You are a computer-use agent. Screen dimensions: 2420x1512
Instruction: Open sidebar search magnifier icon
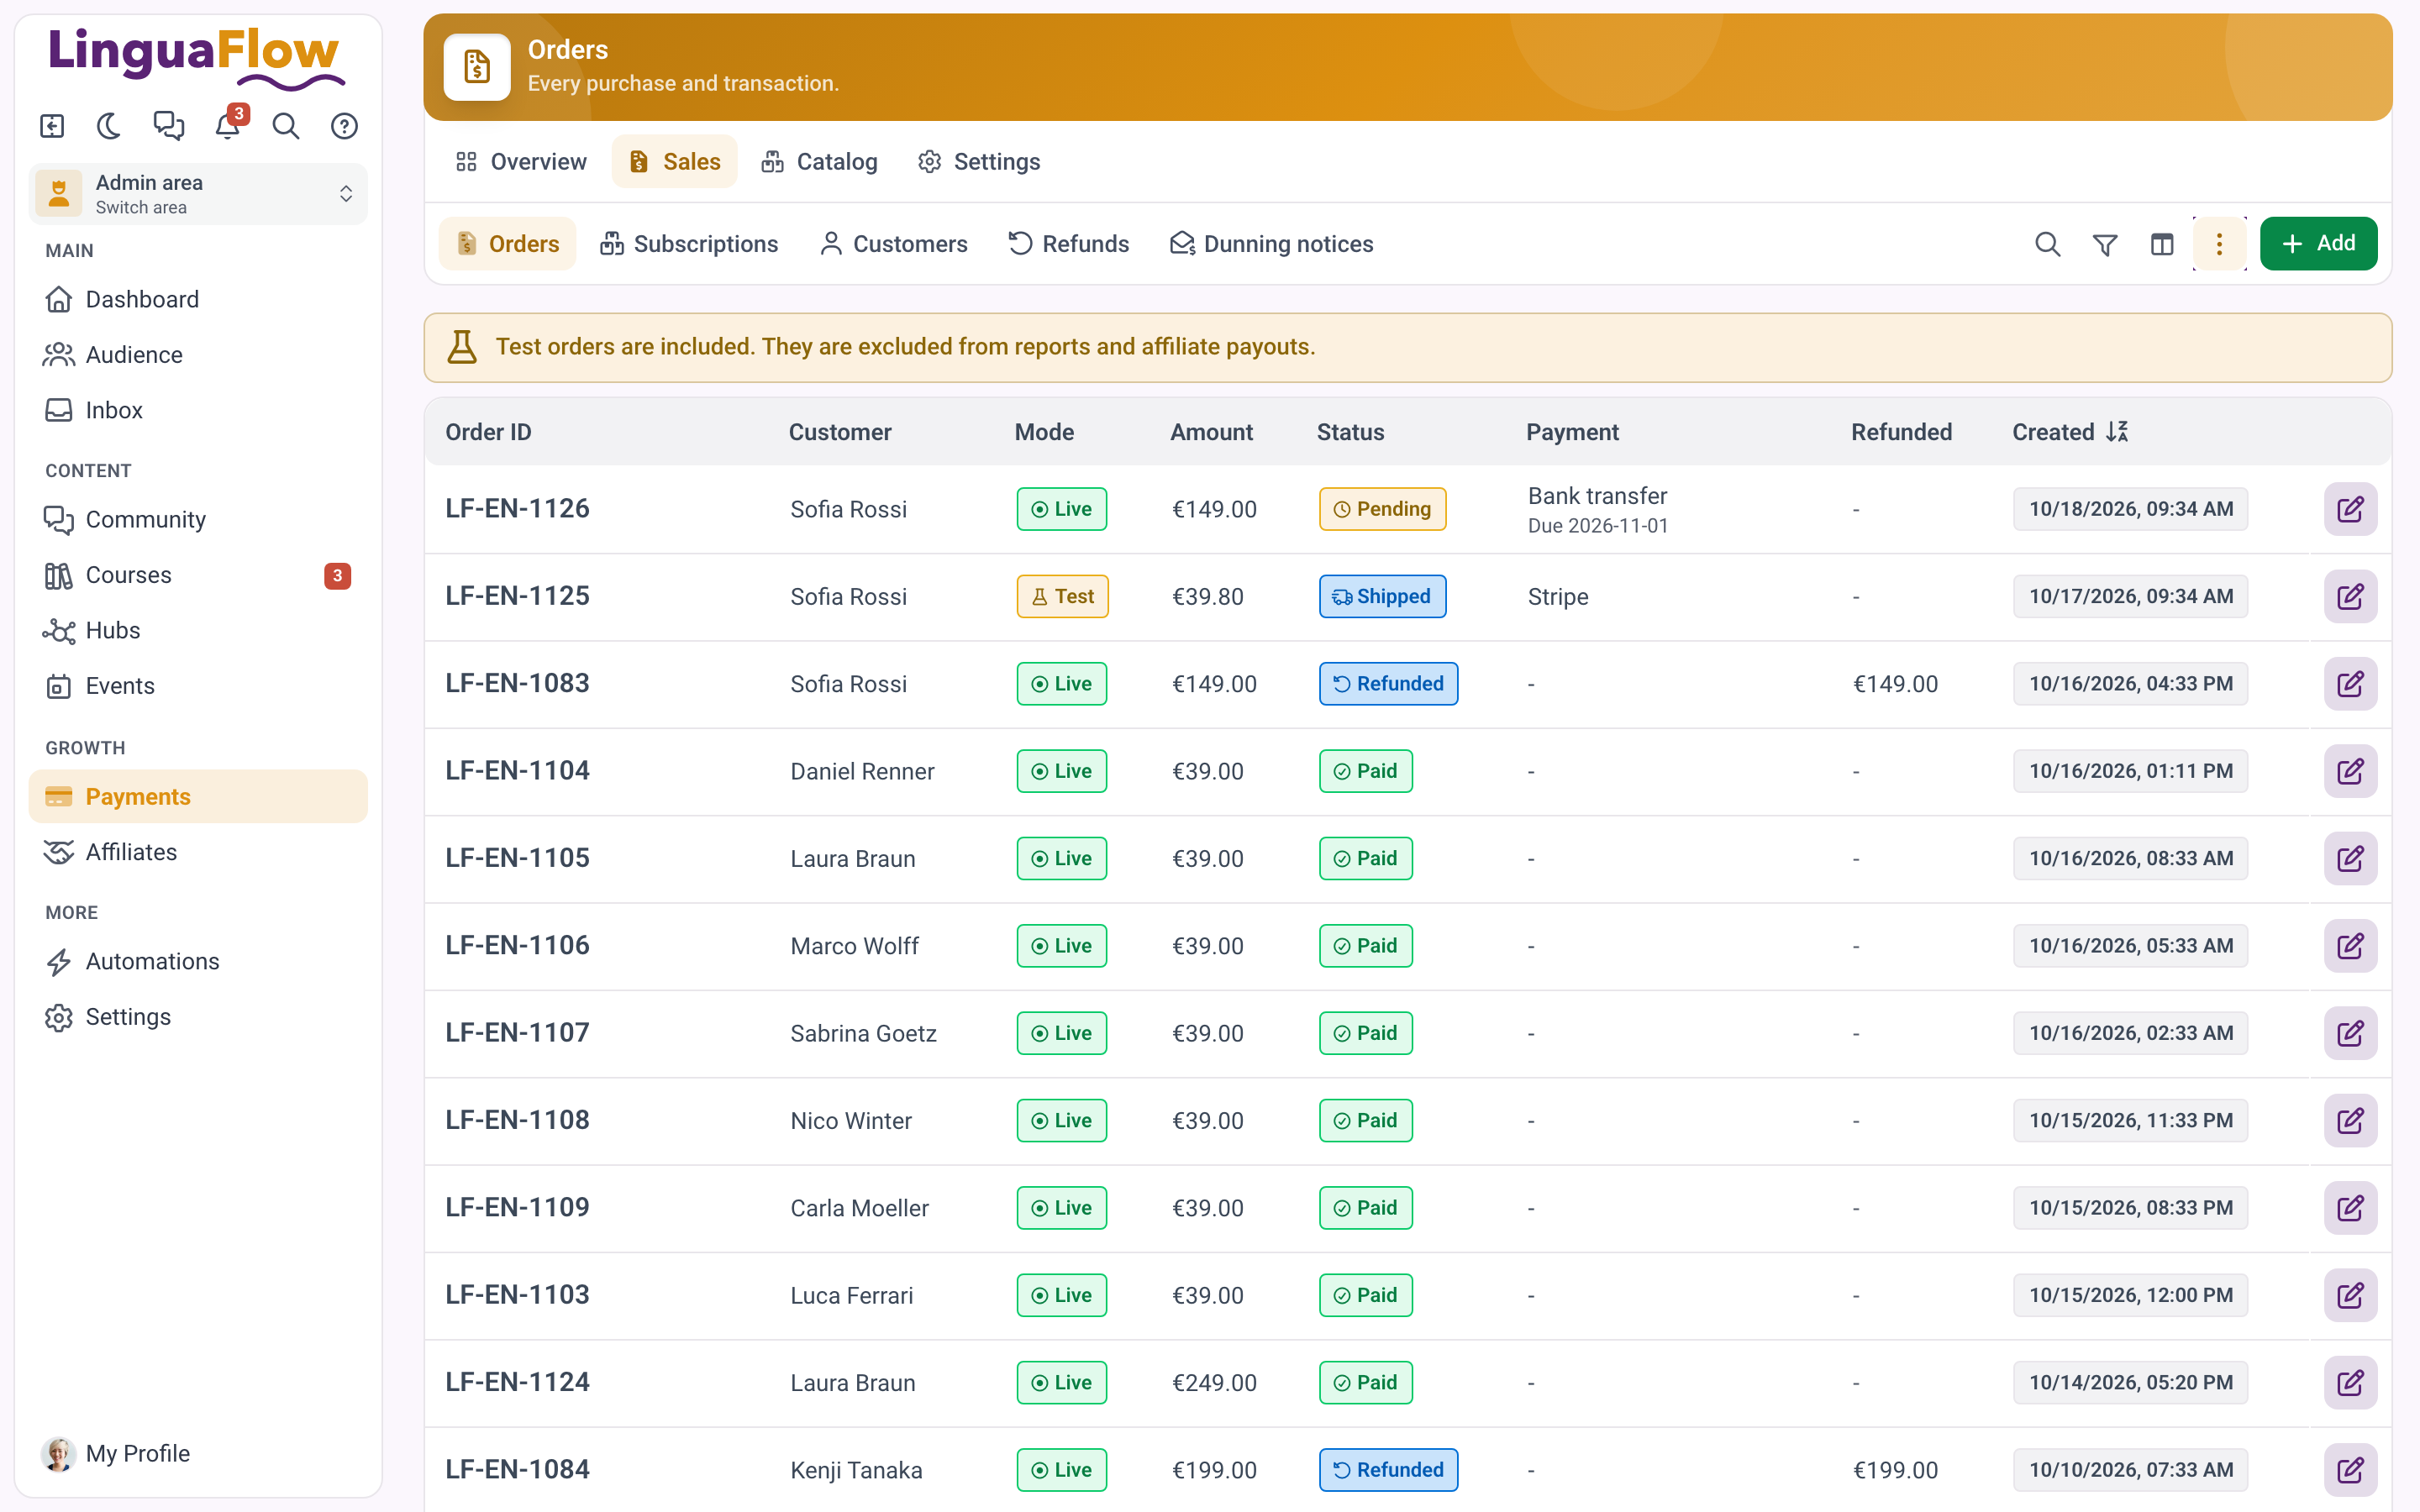coord(286,126)
